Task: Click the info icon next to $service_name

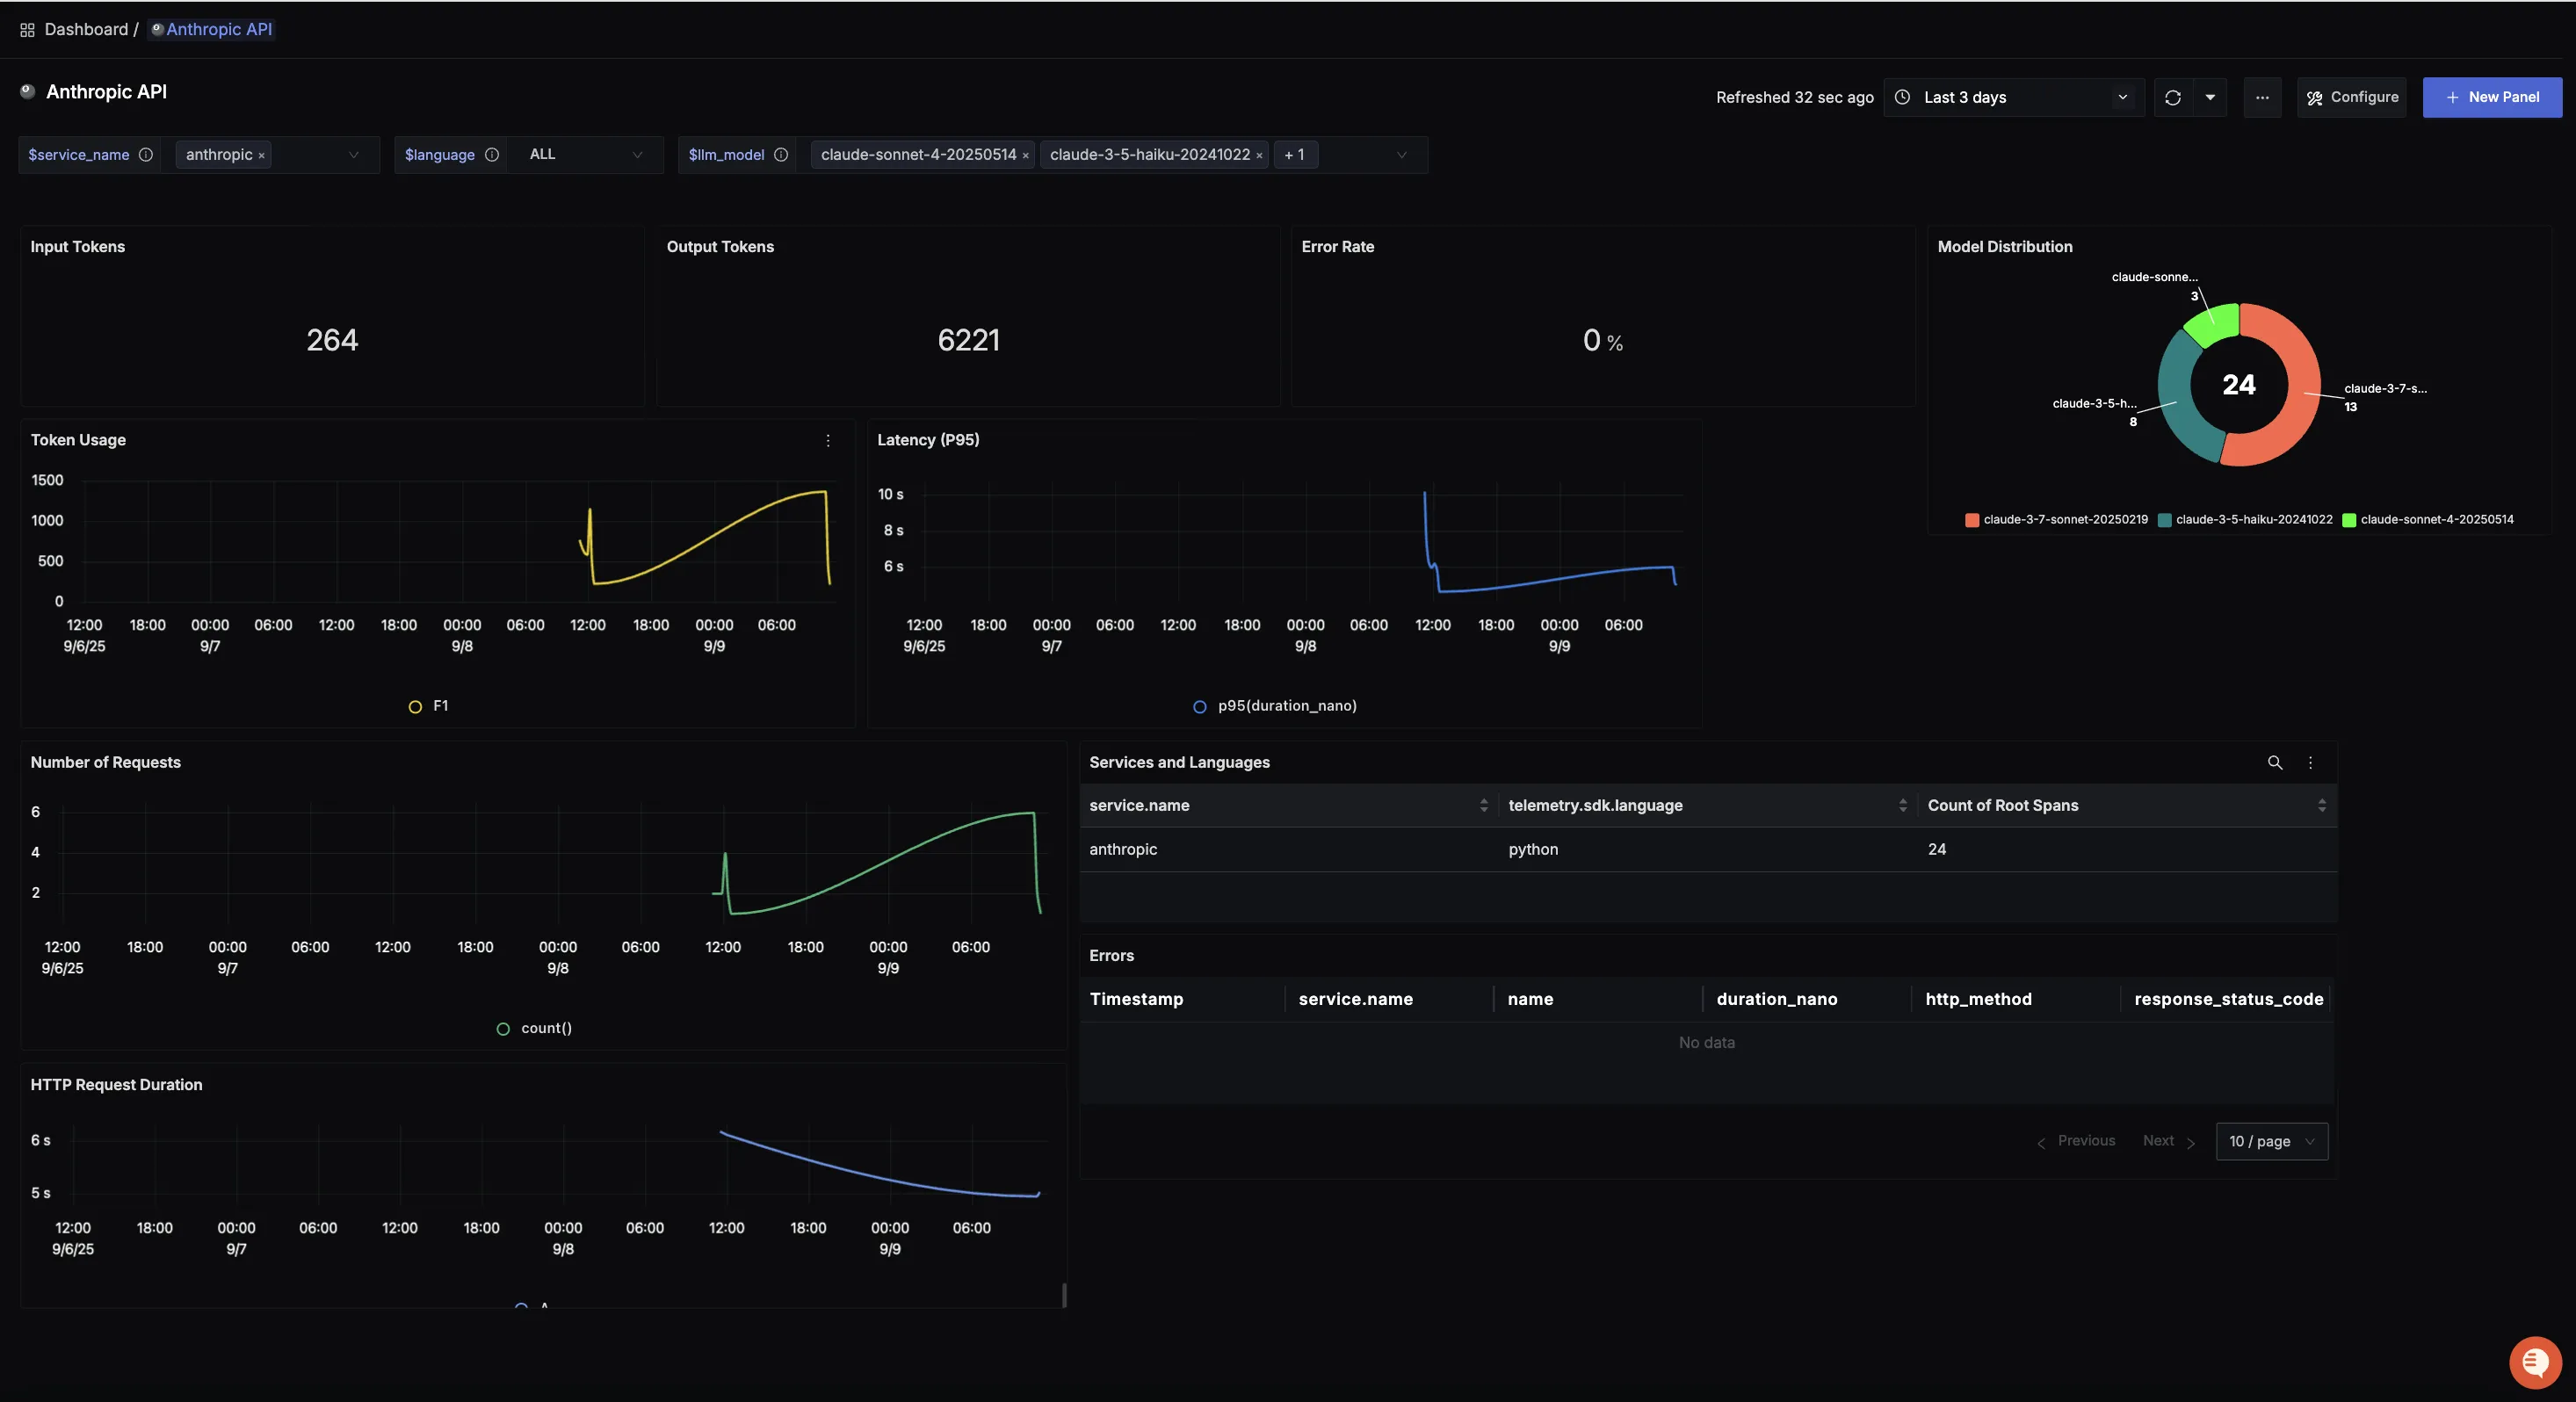Action: click(146, 154)
